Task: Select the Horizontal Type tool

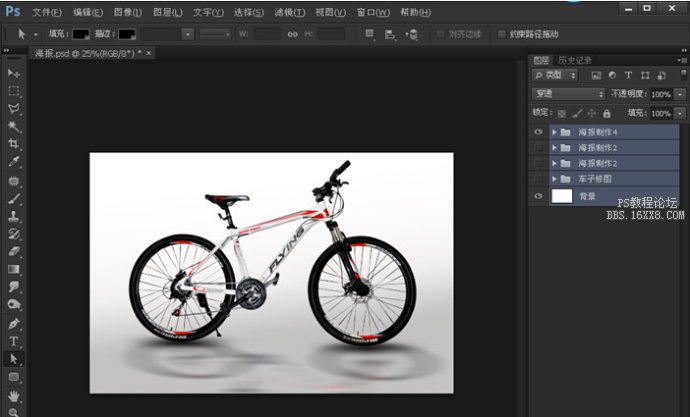Action: (x=14, y=341)
